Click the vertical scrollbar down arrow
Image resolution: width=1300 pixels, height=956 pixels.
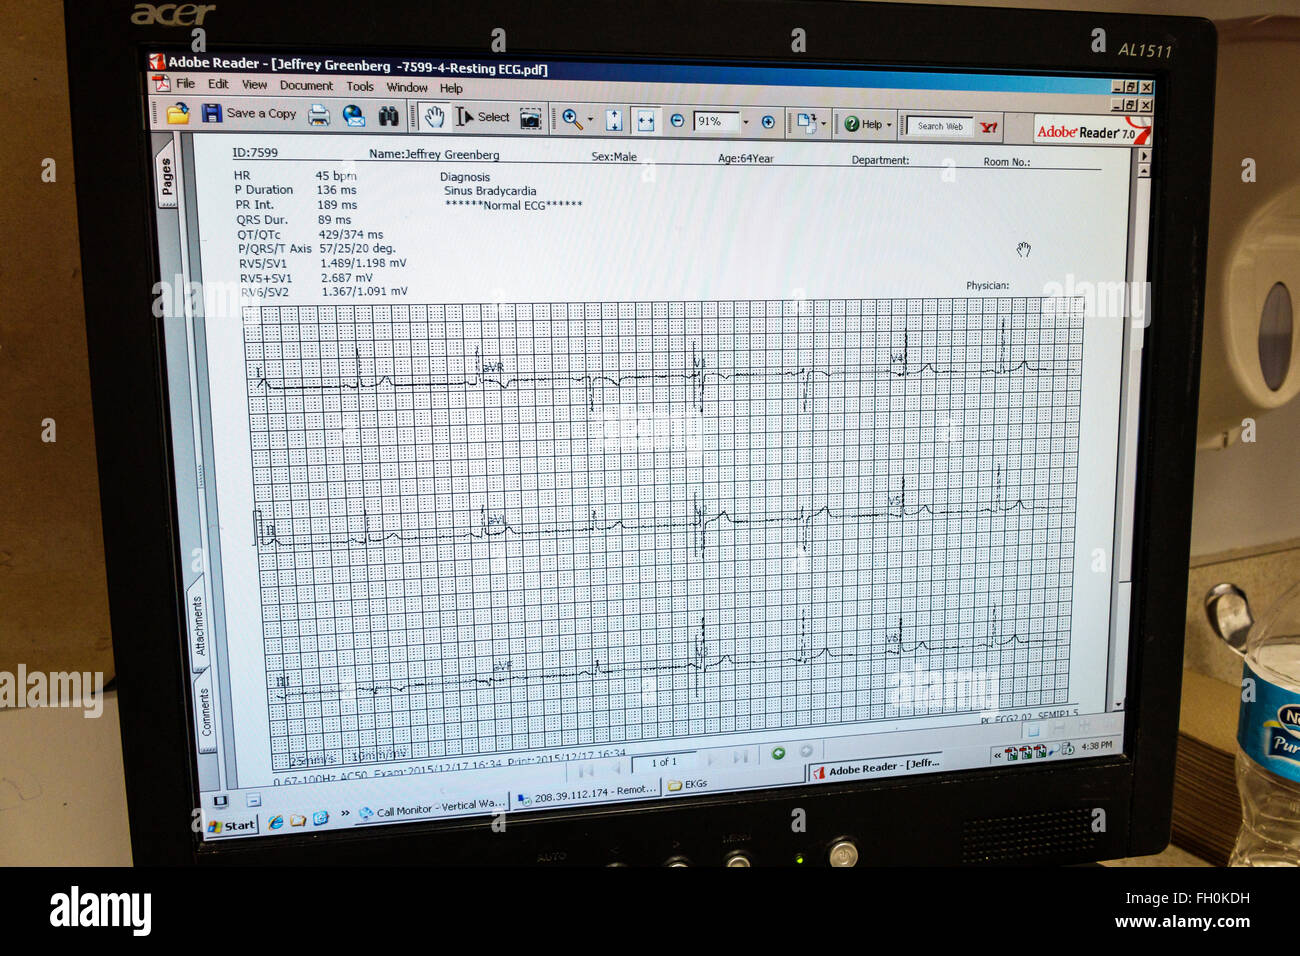[x=1118, y=705]
